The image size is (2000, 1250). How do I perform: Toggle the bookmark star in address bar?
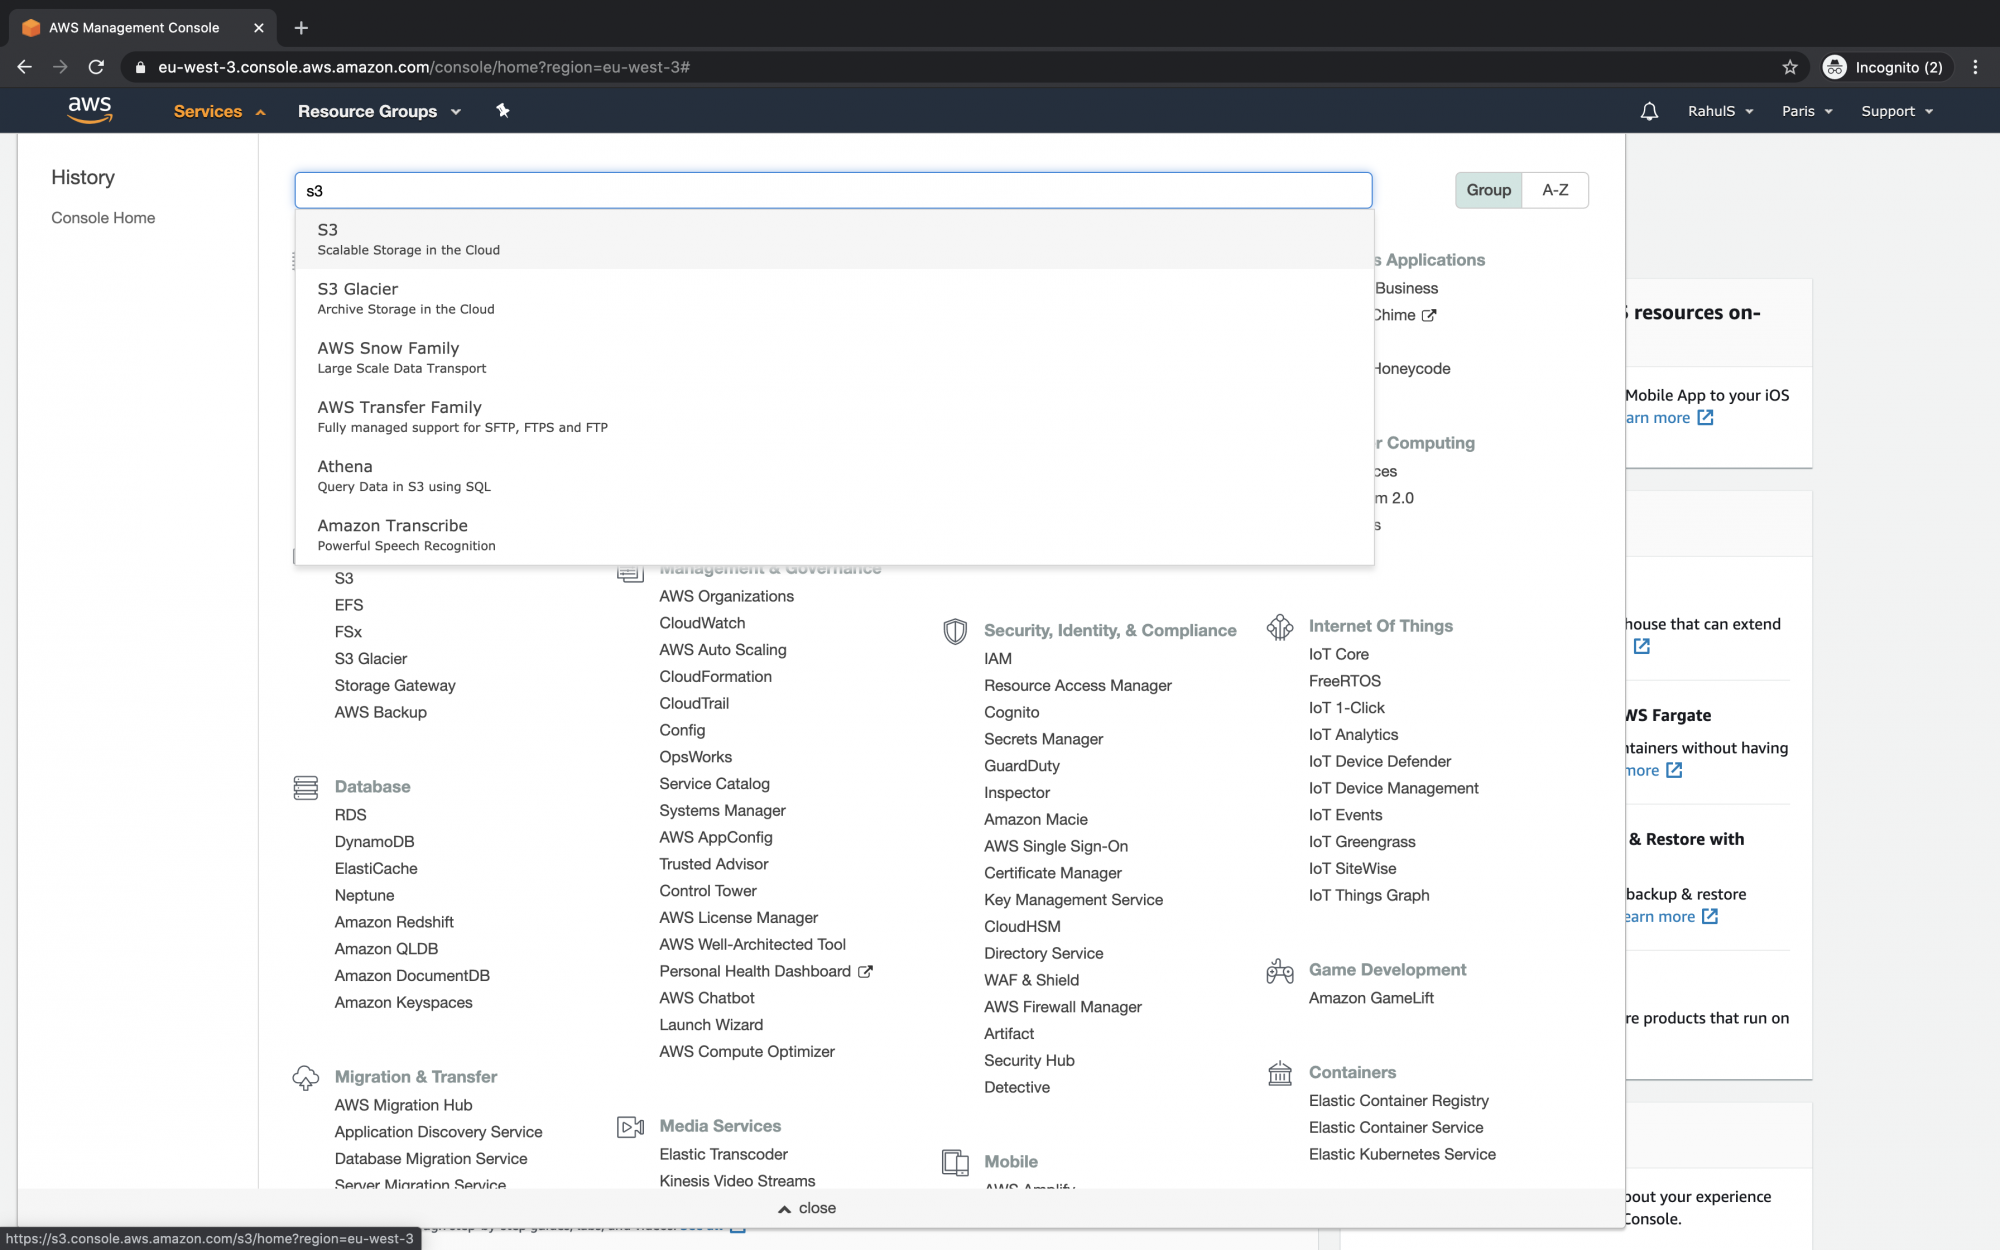tap(1789, 67)
